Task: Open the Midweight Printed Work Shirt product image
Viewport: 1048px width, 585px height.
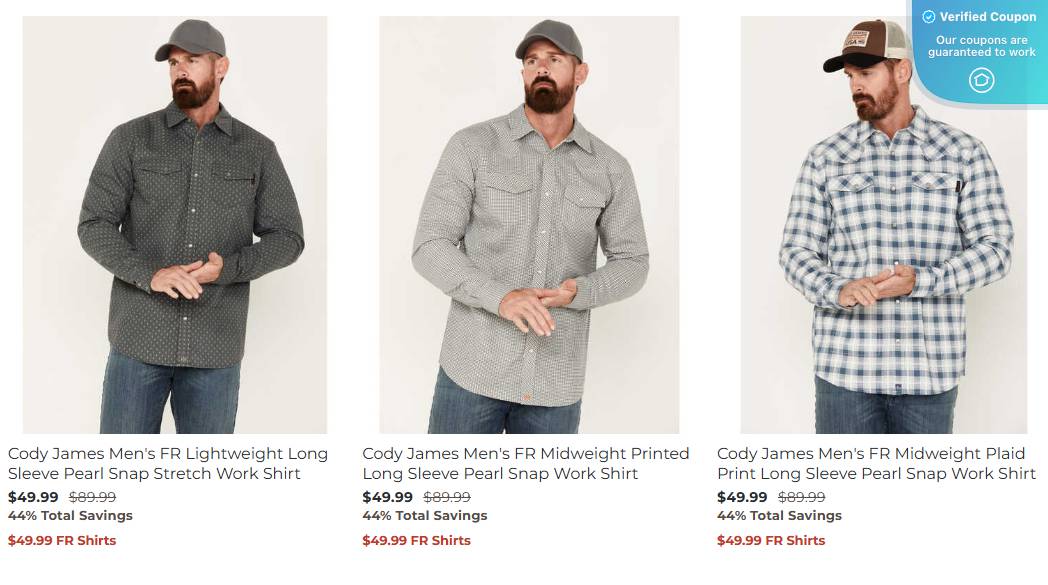Action: [529, 225]
